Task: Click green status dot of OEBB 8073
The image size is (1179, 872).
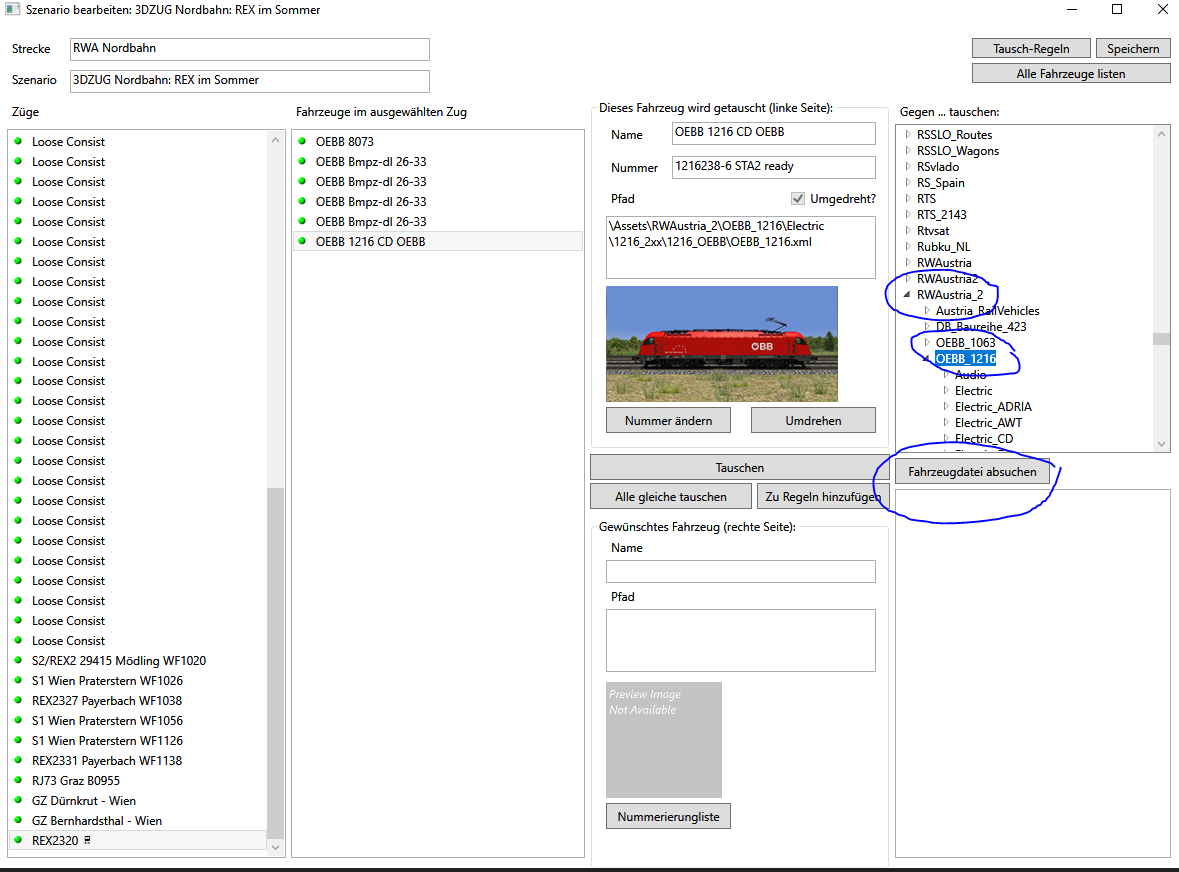Action: (302, 141)
